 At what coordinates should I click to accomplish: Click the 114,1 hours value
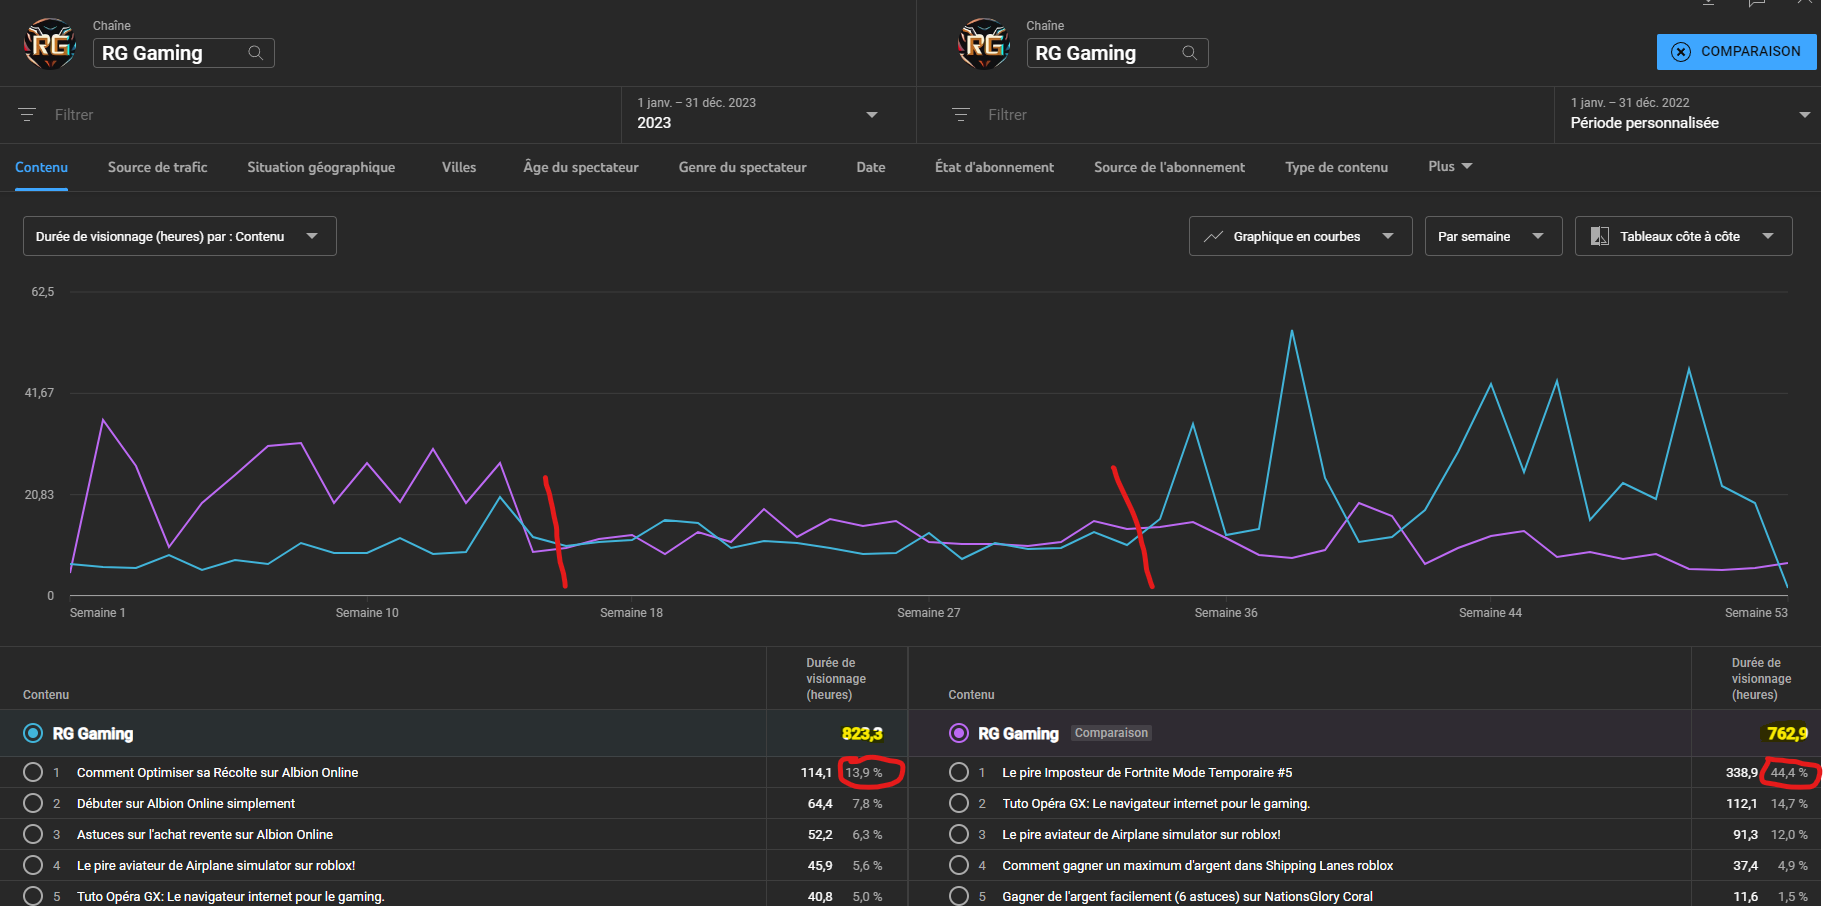point(816,772)
